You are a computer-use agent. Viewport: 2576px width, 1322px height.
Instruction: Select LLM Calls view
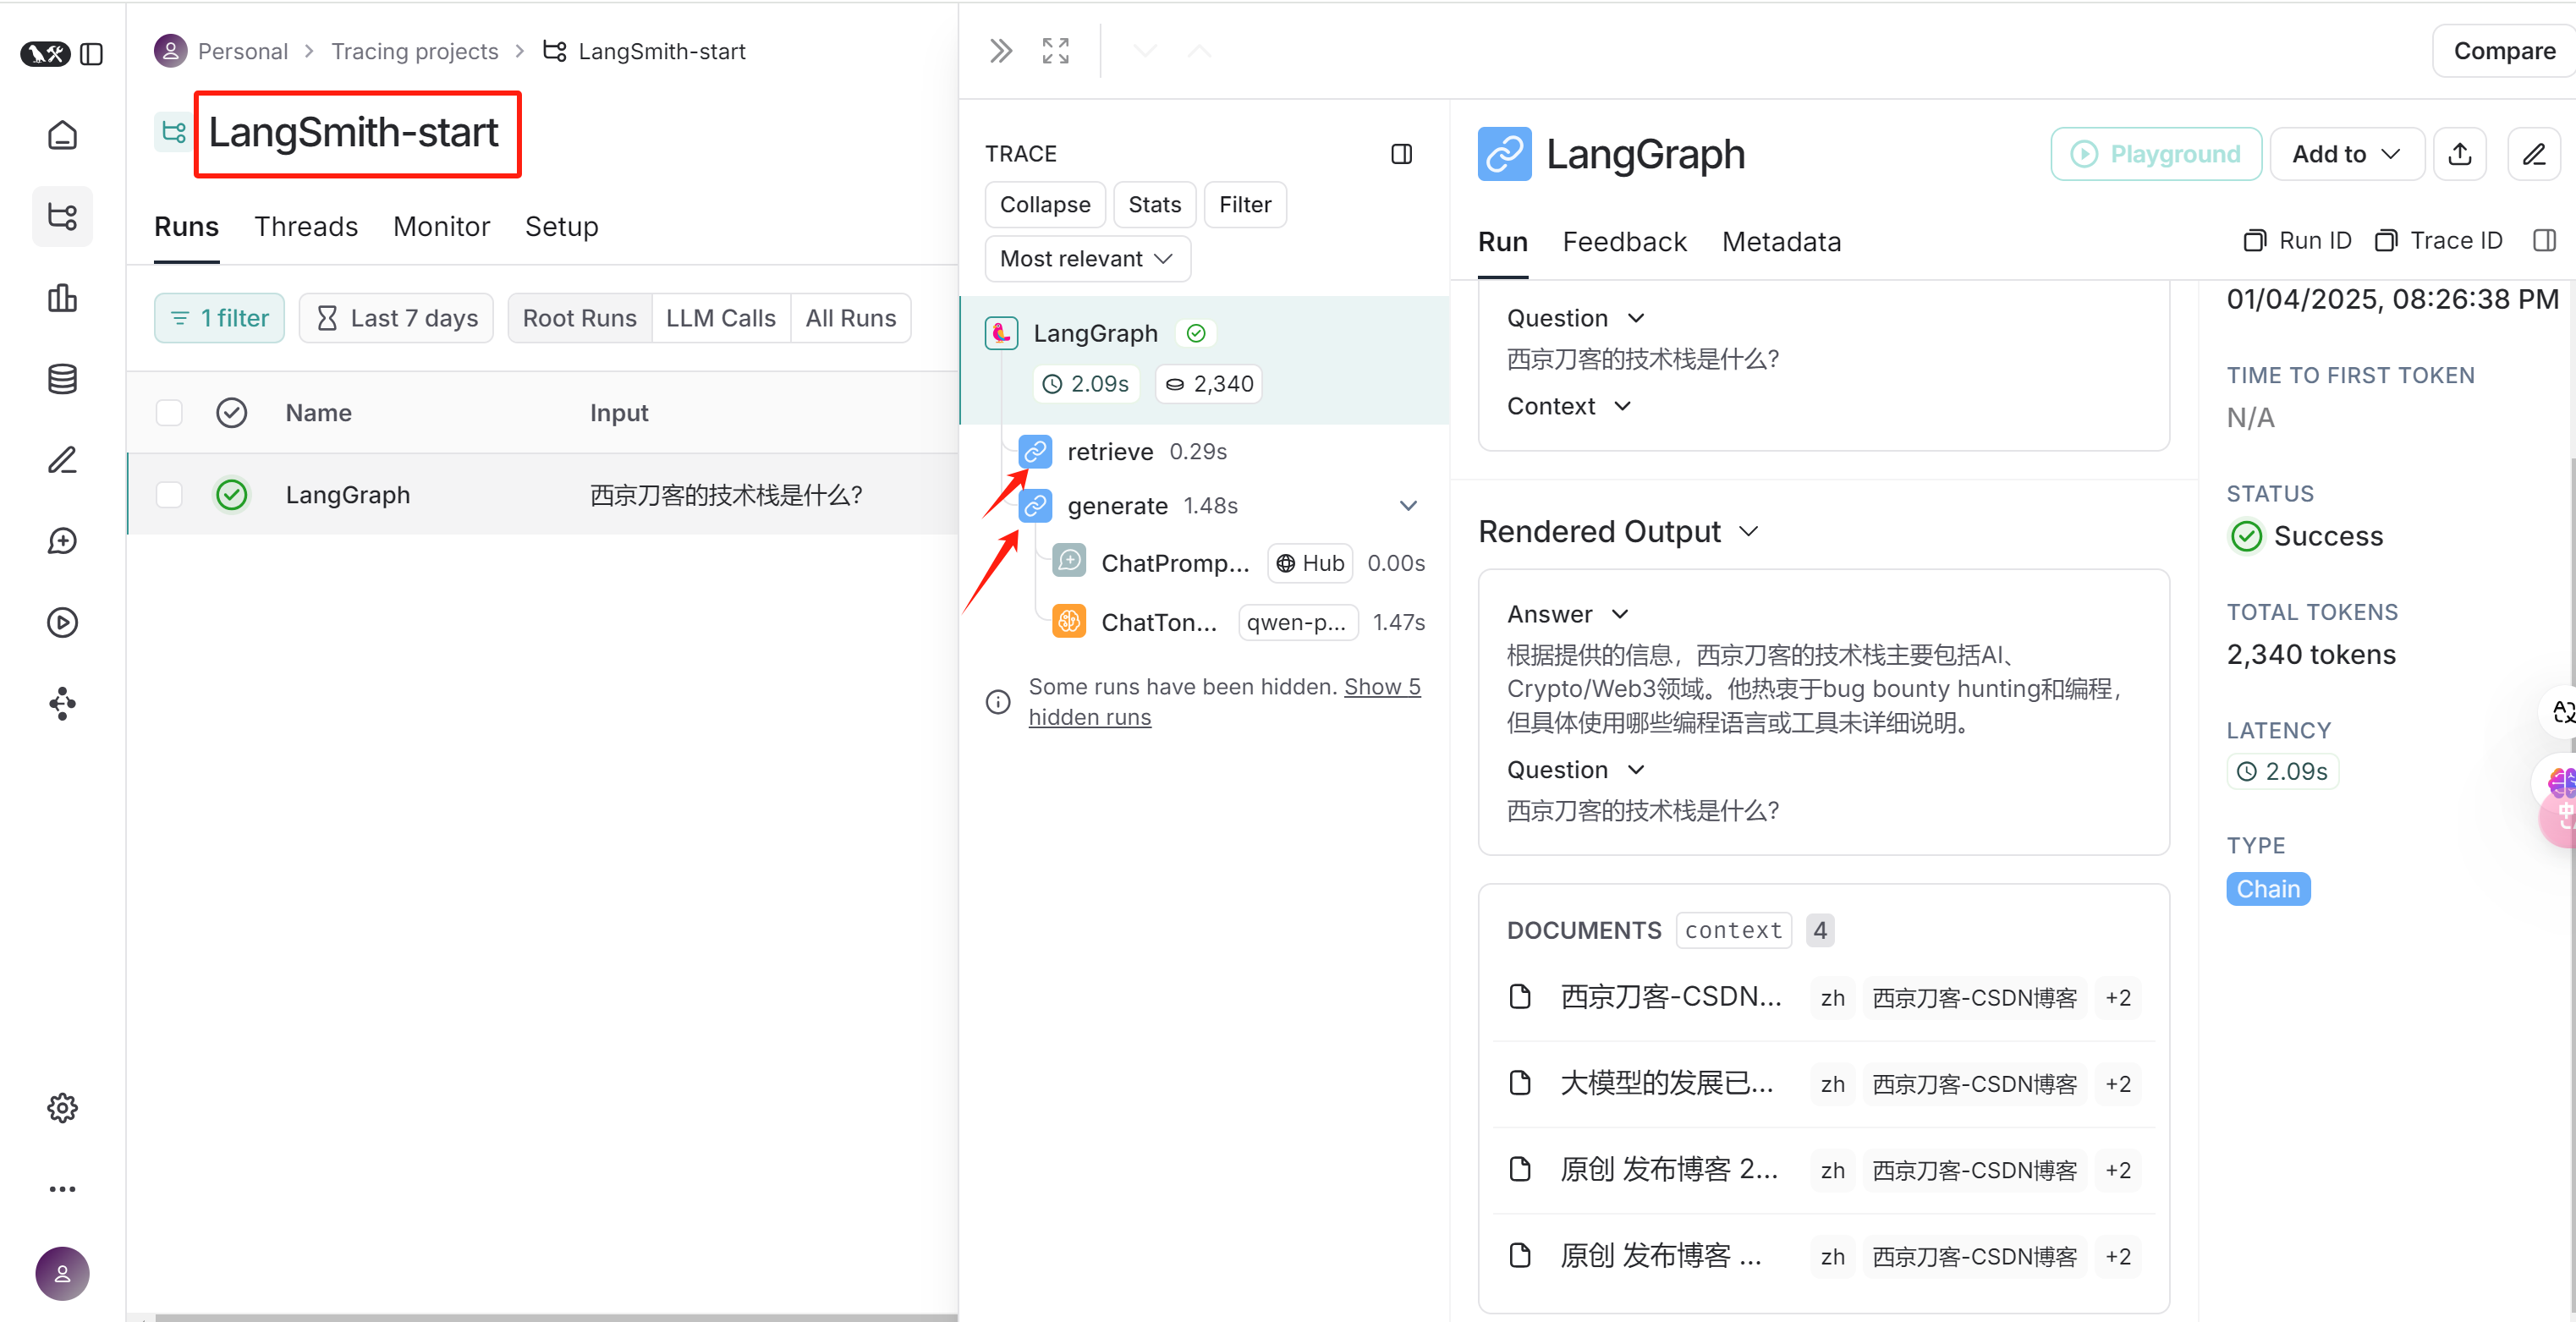(x=720, y=318)
